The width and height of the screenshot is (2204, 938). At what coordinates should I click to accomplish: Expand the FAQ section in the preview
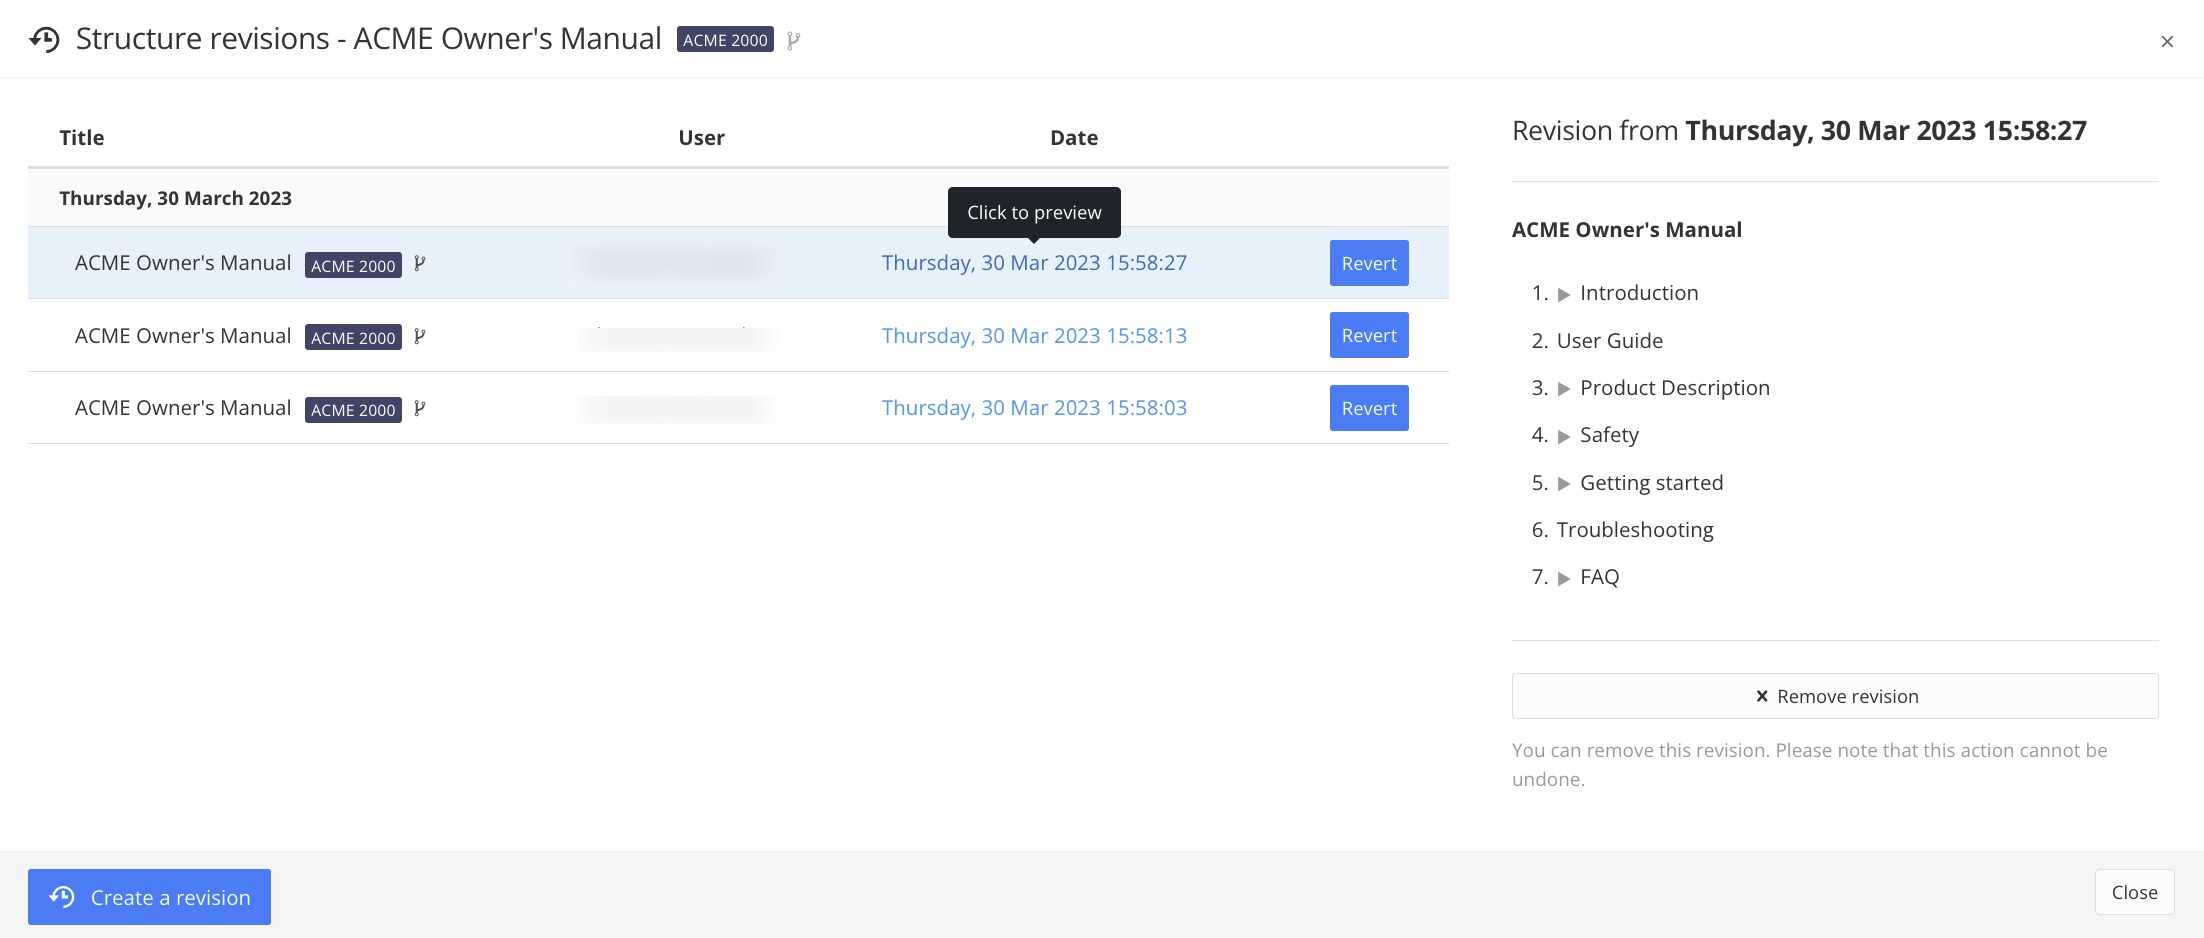(x=1564, y=578)
